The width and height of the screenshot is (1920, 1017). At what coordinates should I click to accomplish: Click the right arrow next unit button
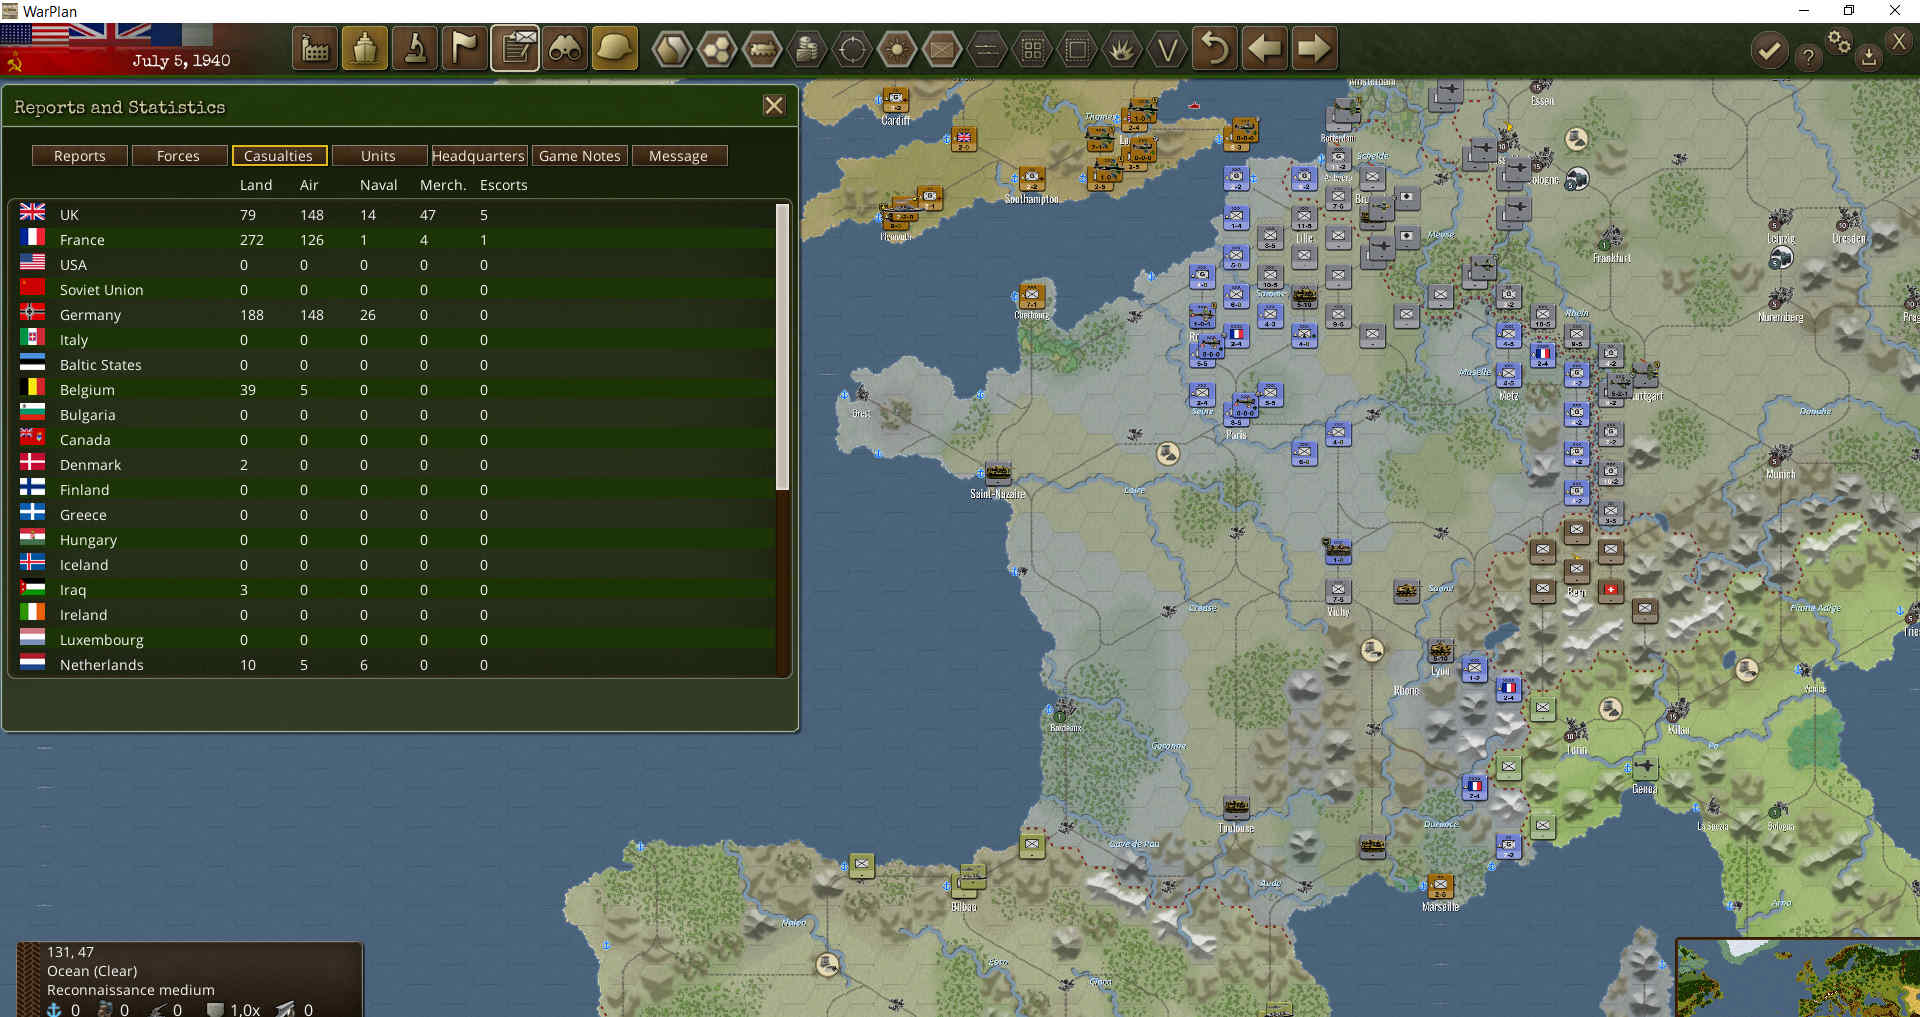click(1313, 48)
